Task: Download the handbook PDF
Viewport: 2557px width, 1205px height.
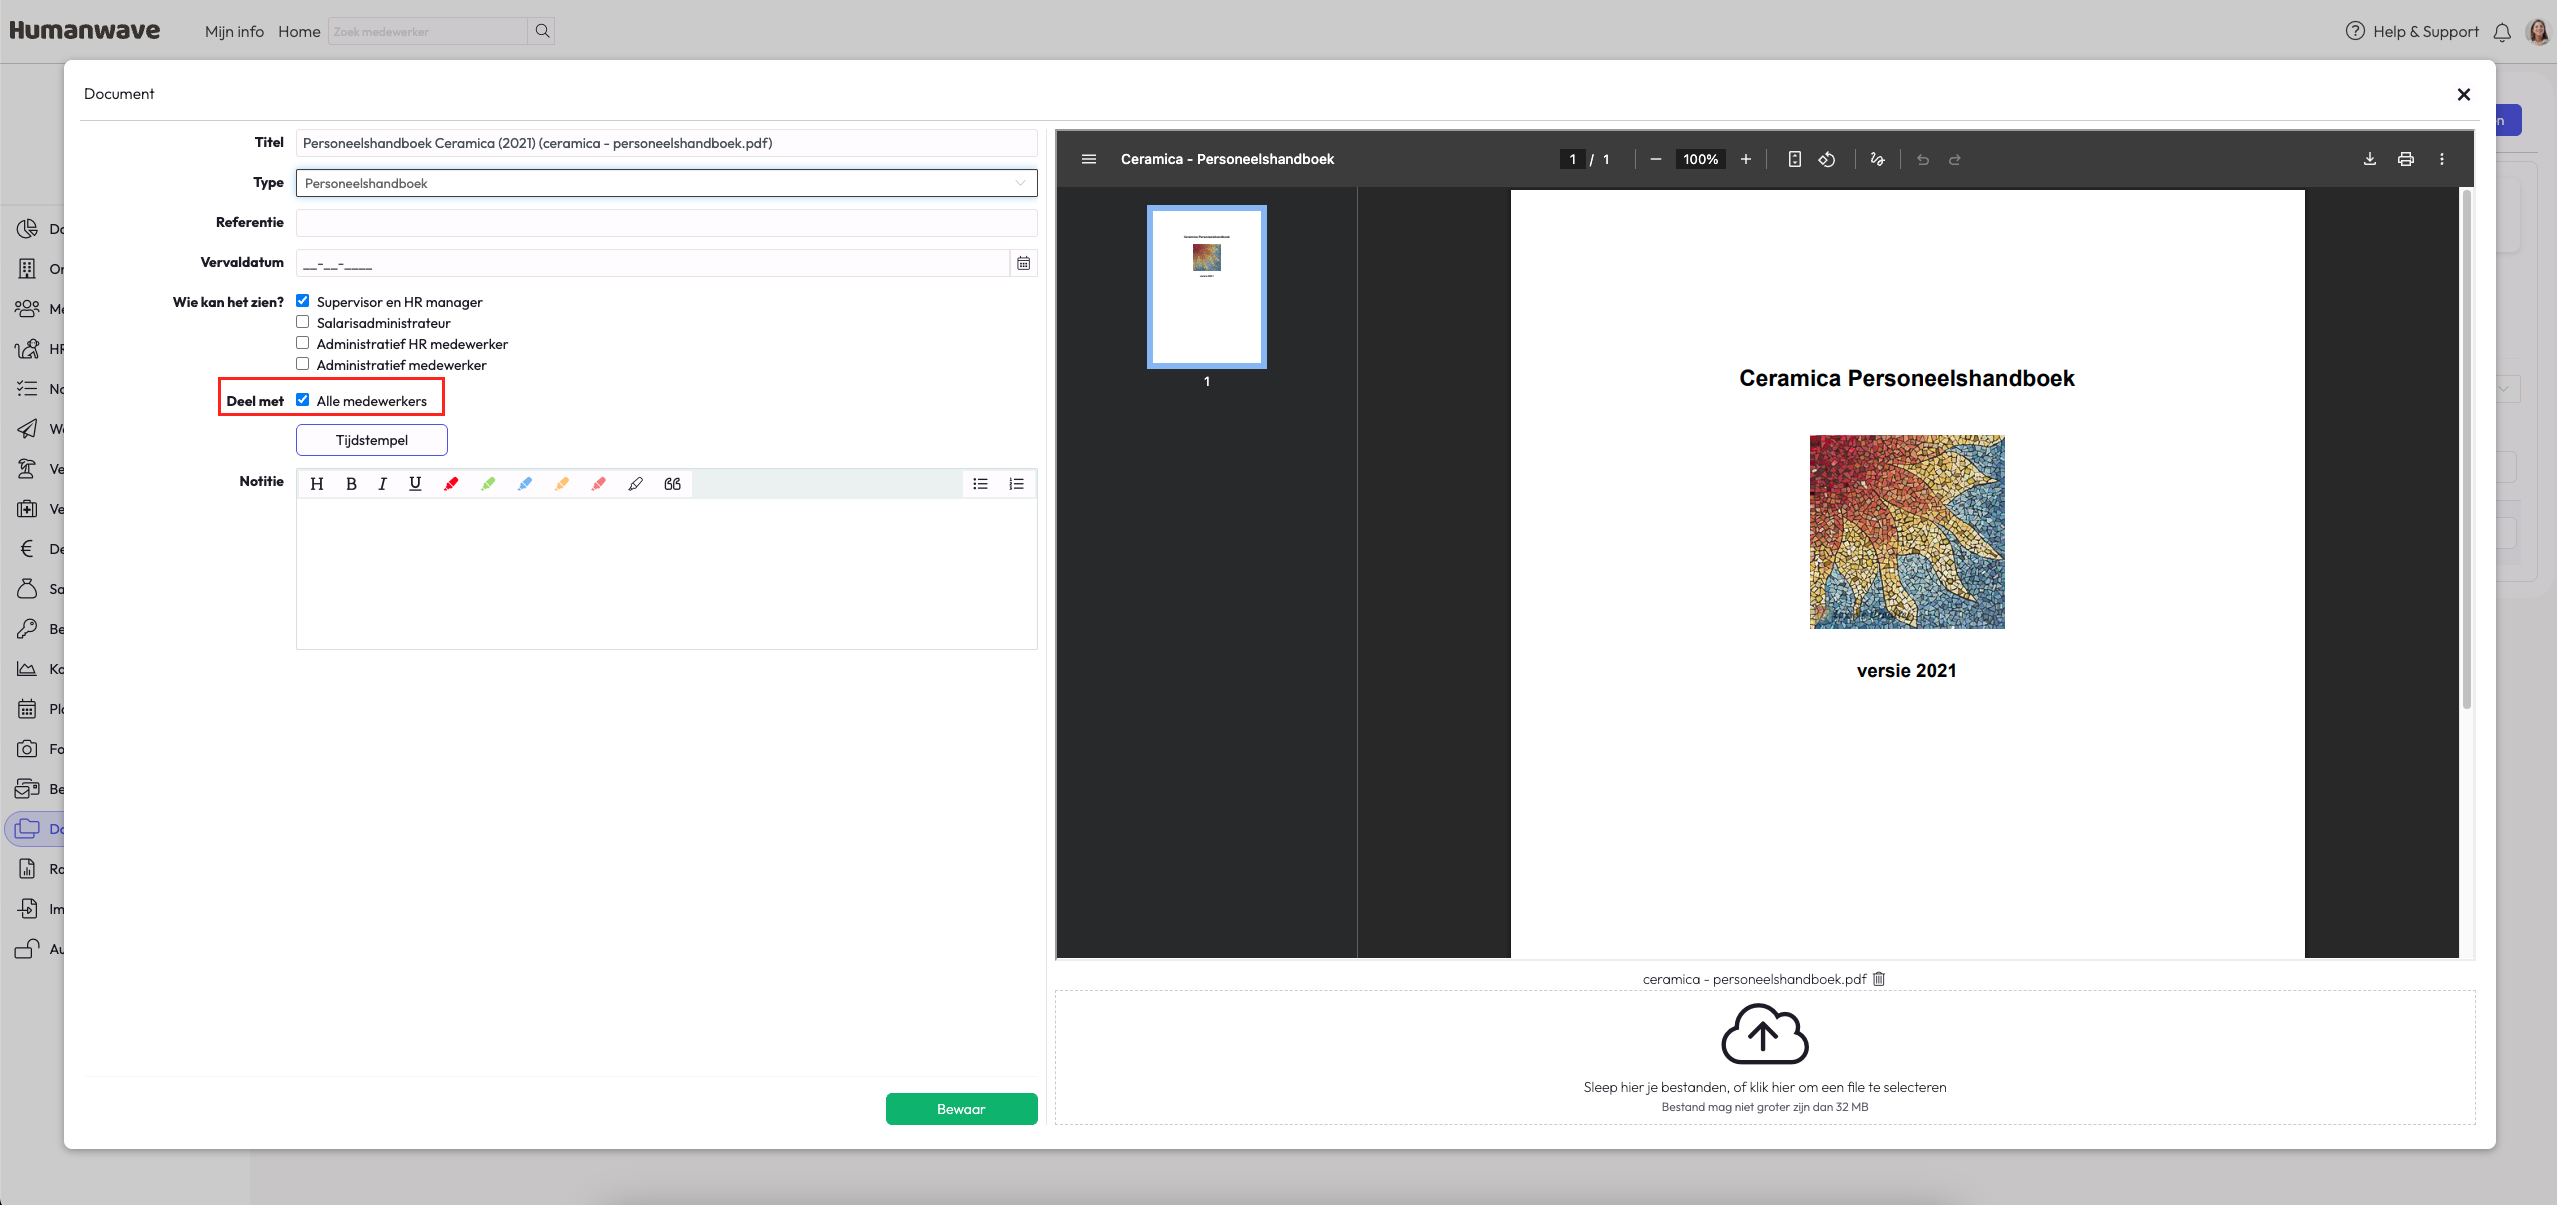Action: coord(2370,159)
